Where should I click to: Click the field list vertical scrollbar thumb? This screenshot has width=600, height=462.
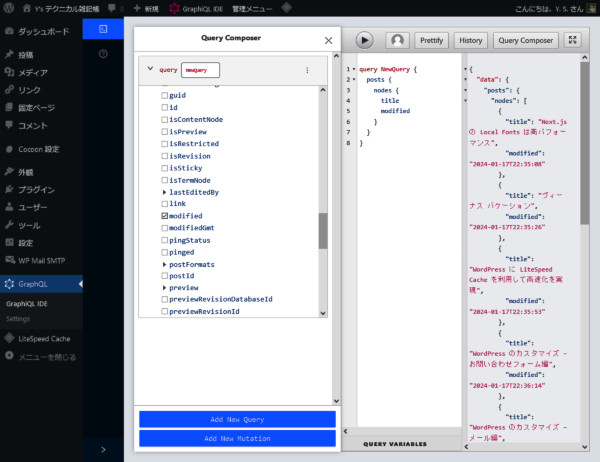click(323, 230)
